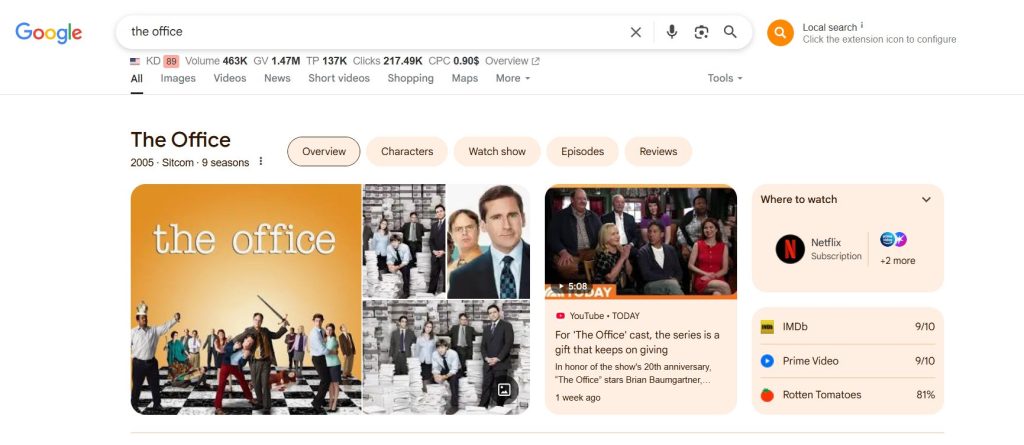
Task: Open more options next to 9 seasons
Action: click(x=262, y=162)
